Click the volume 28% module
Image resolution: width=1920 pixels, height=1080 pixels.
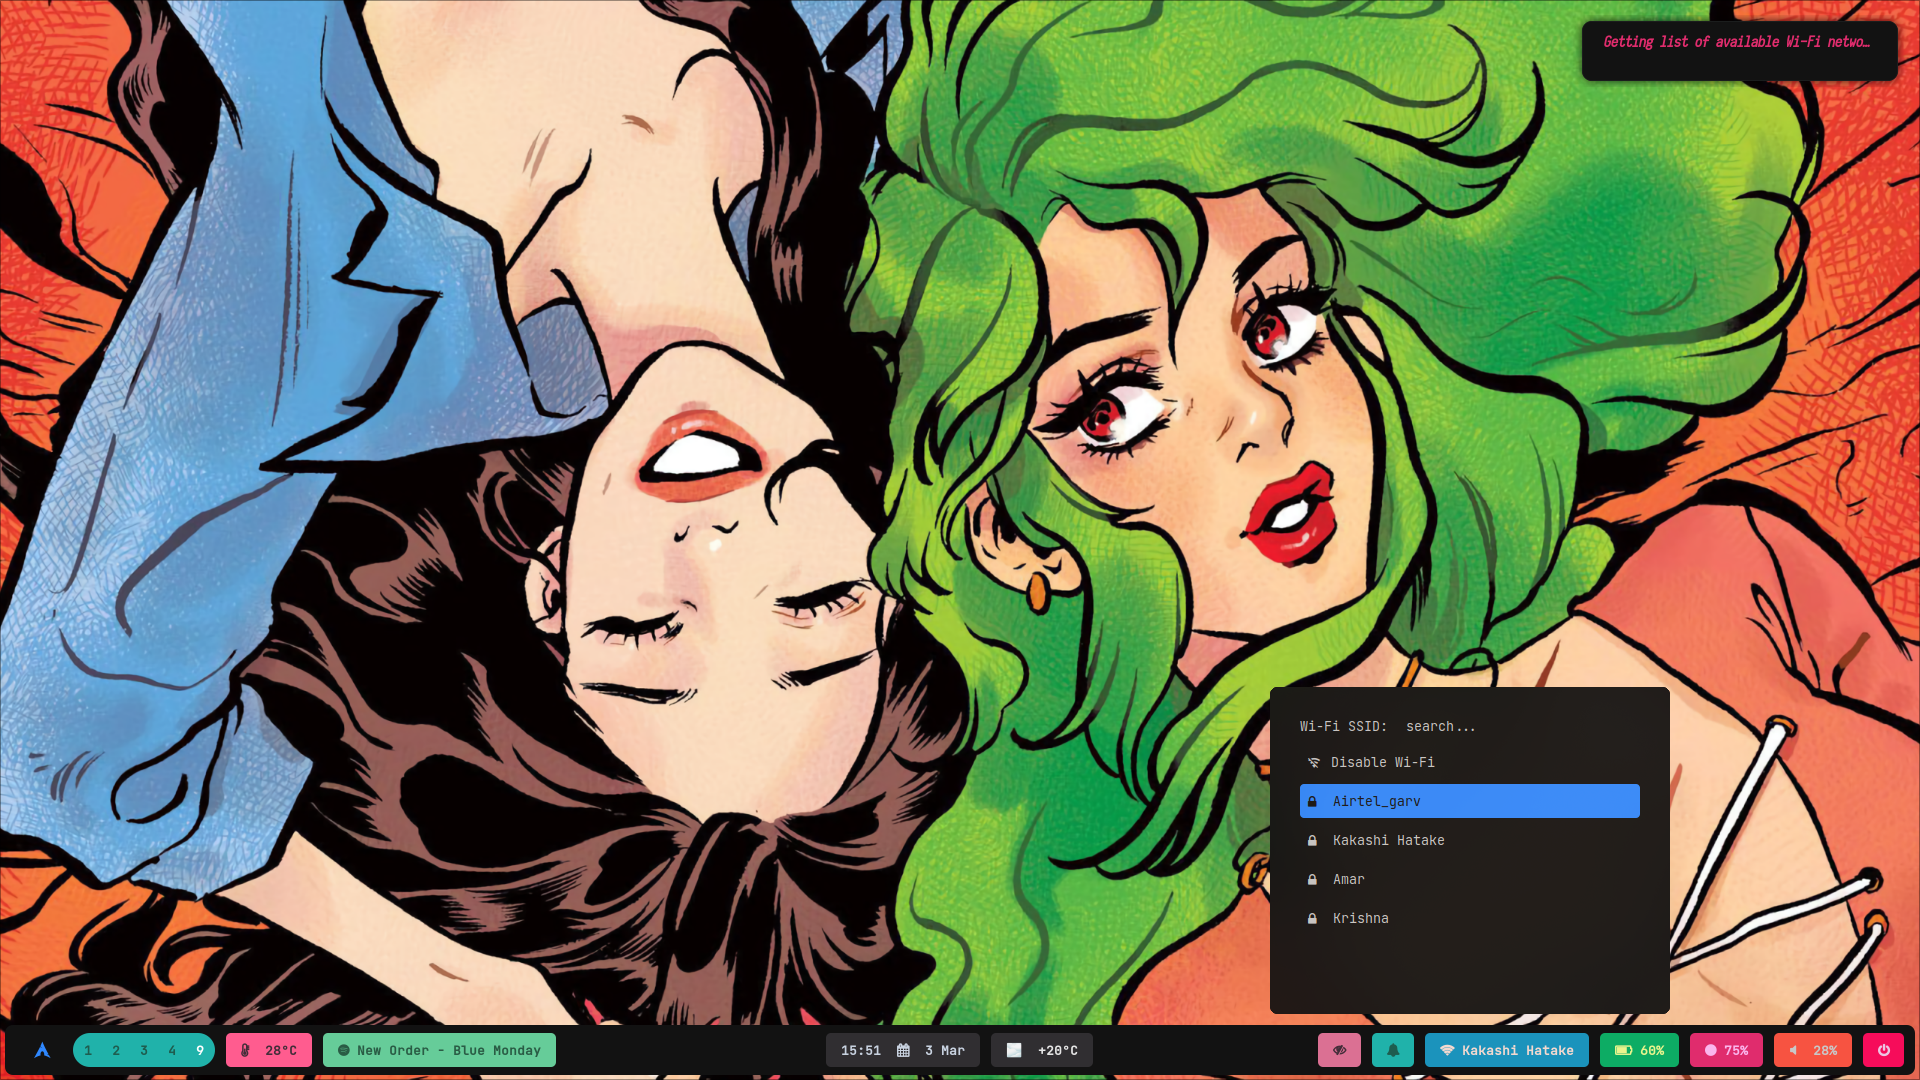(1812, 1050)
